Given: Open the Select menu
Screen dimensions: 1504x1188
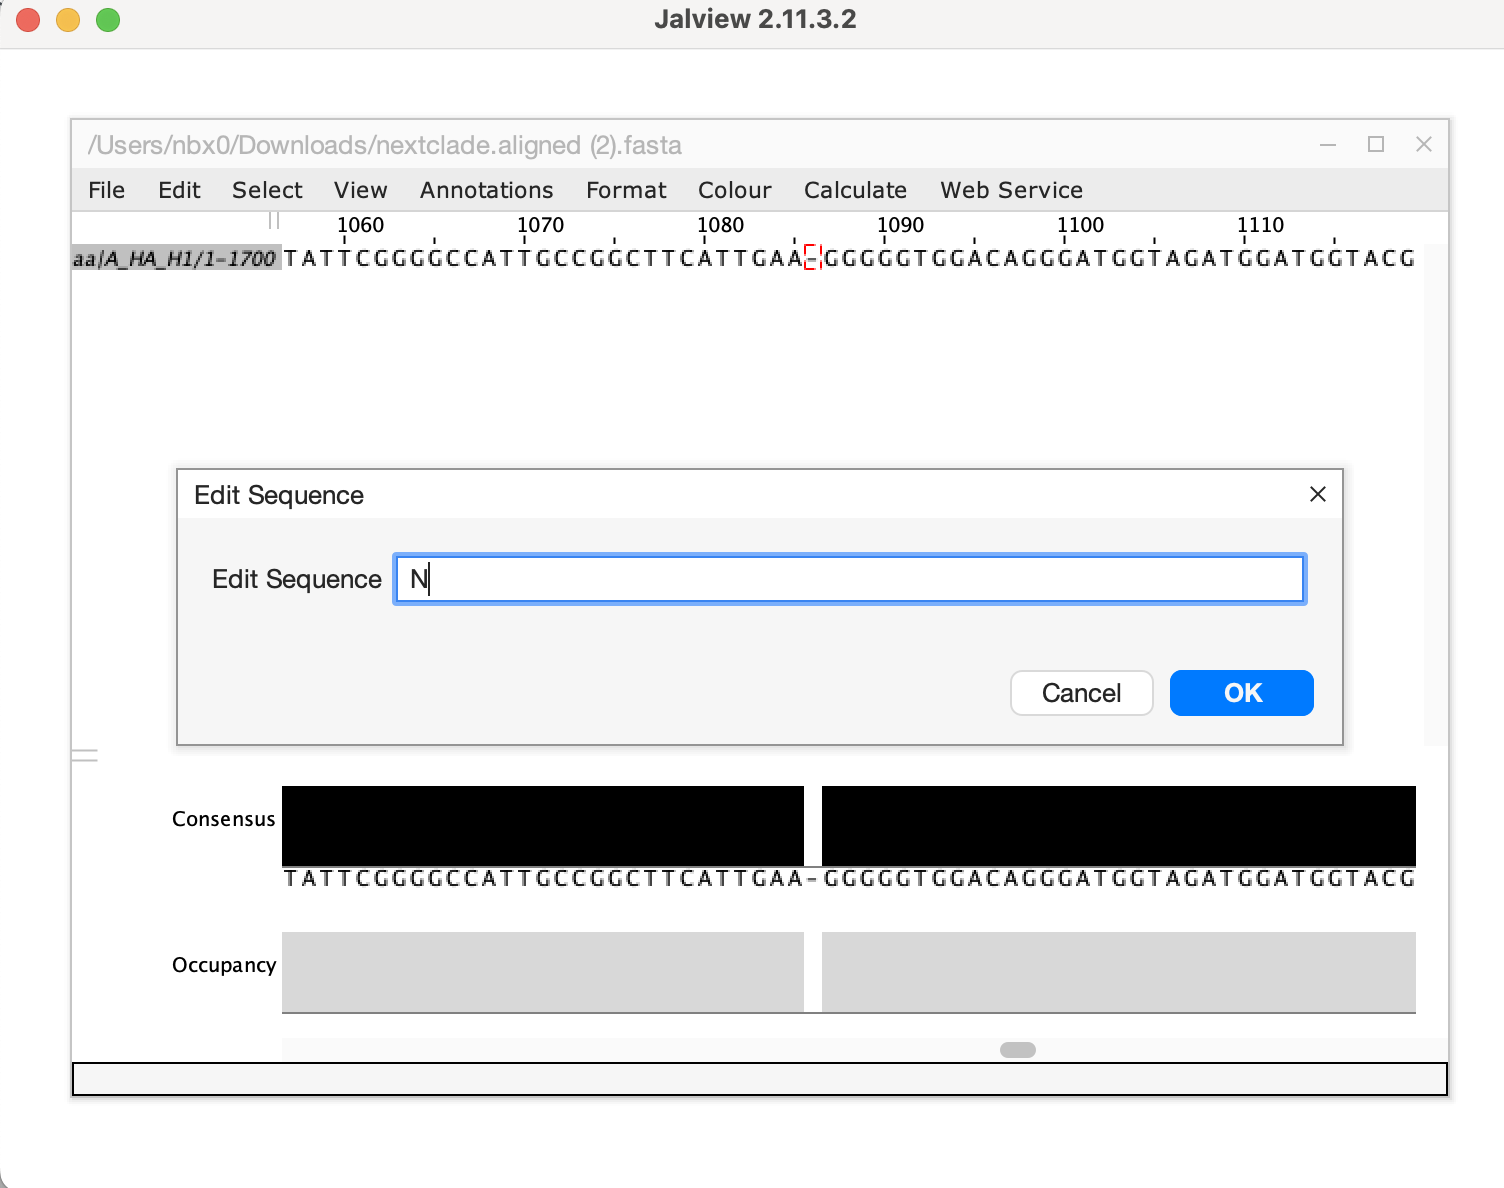Looking at the screenshot, I should 267,190.
